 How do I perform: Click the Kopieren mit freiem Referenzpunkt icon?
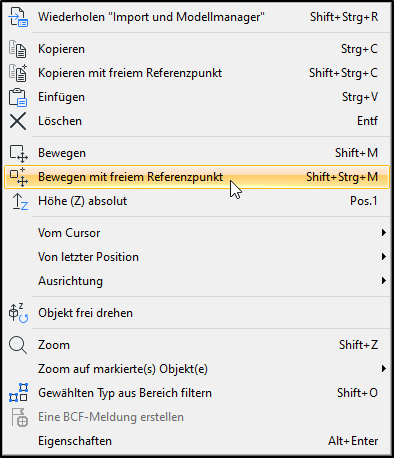click(18, 73)
